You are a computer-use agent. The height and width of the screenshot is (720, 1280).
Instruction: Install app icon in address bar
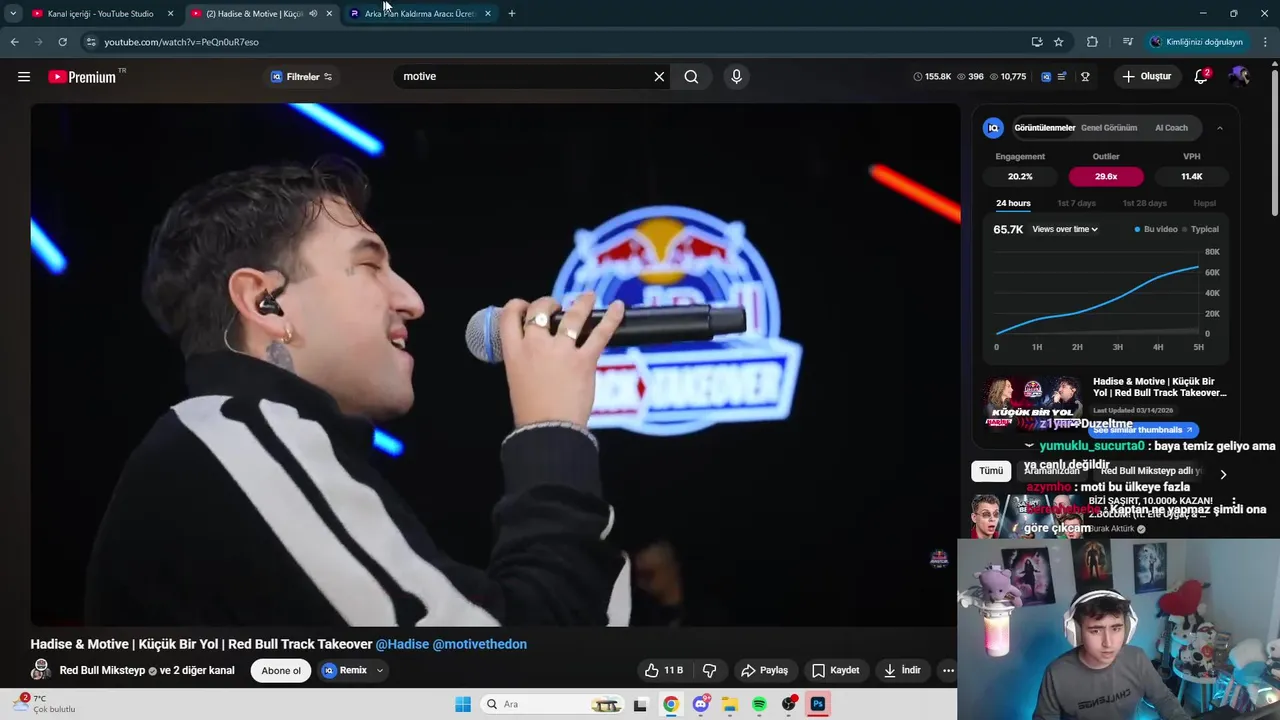click(x=1037, y=42)
